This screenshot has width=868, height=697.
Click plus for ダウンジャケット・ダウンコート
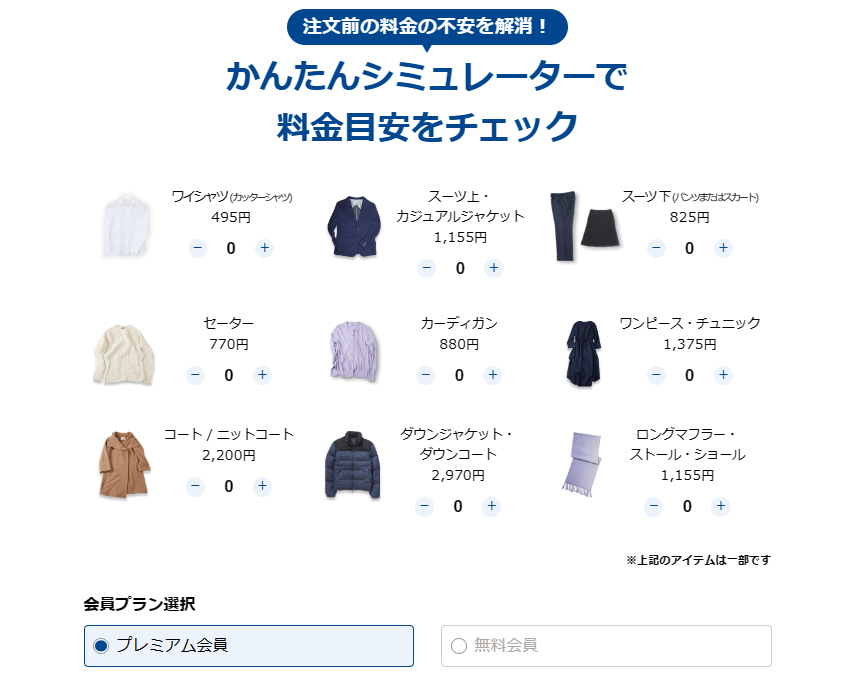tap(491, 506)
